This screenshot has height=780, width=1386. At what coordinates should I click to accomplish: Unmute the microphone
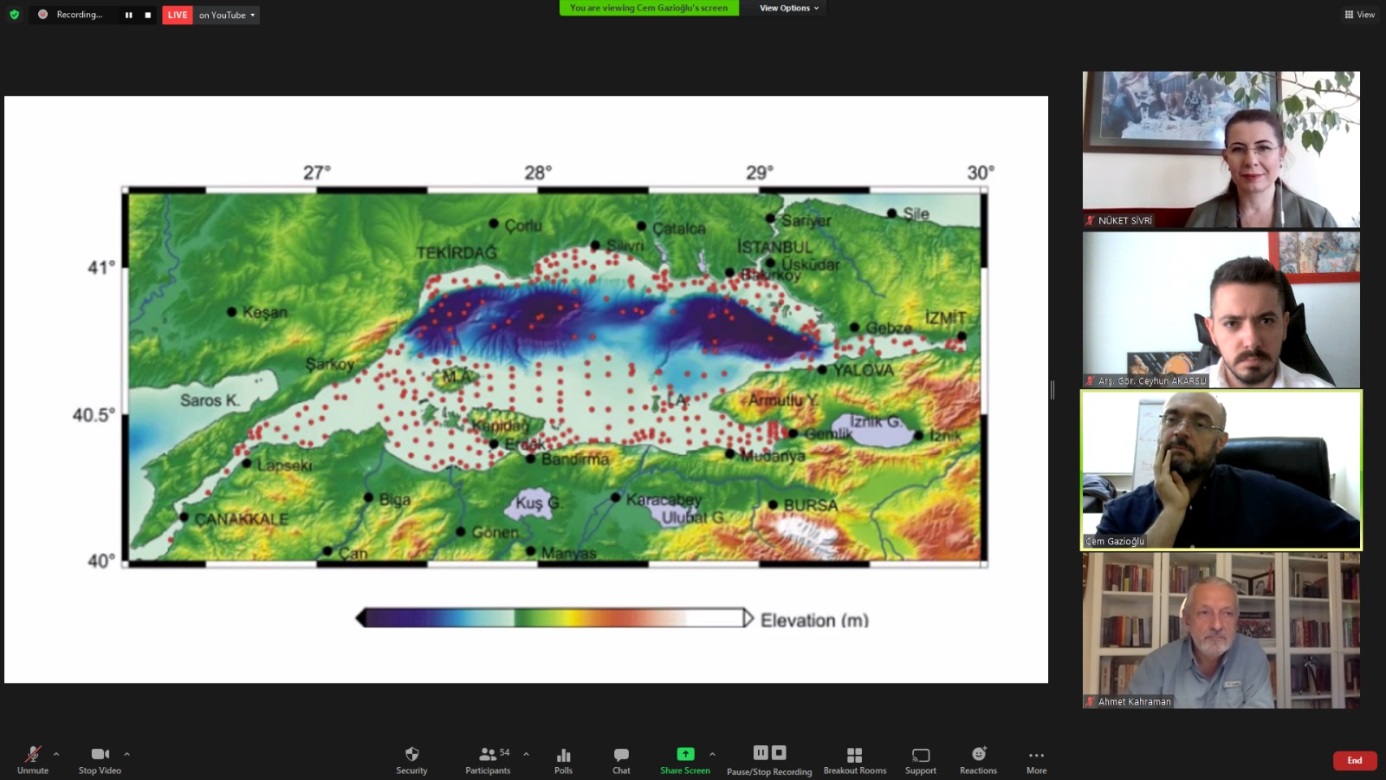point(33,759)
